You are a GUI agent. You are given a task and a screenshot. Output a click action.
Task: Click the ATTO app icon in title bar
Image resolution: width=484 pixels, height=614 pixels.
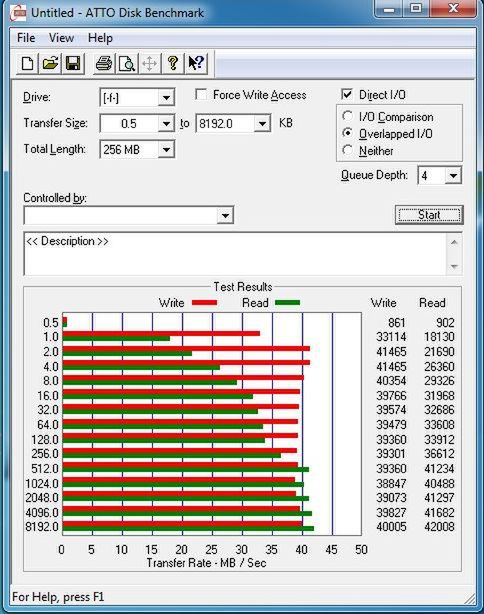tap(18, 13)
